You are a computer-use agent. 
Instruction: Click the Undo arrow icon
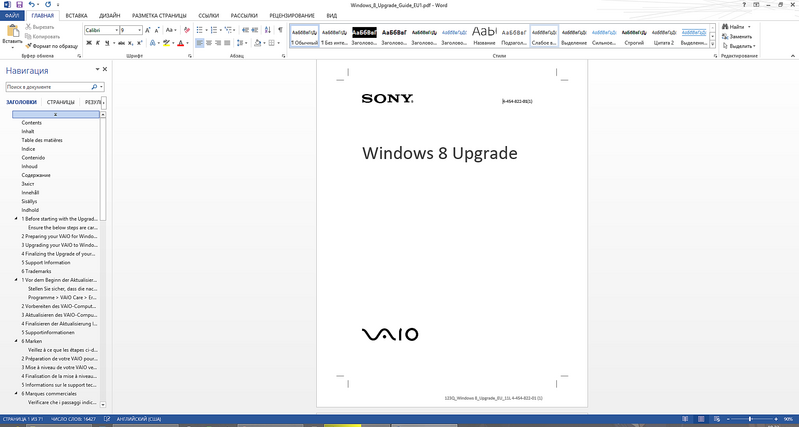pyautogui.click(x=32, y=5)
